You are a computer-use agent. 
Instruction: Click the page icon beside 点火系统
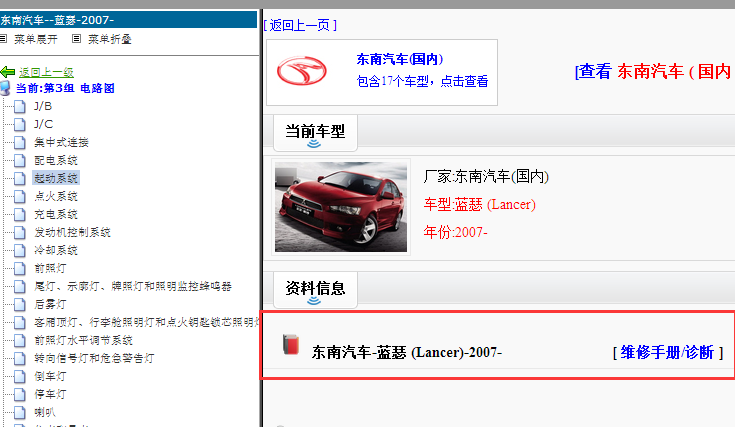click(x=20, y=196)
